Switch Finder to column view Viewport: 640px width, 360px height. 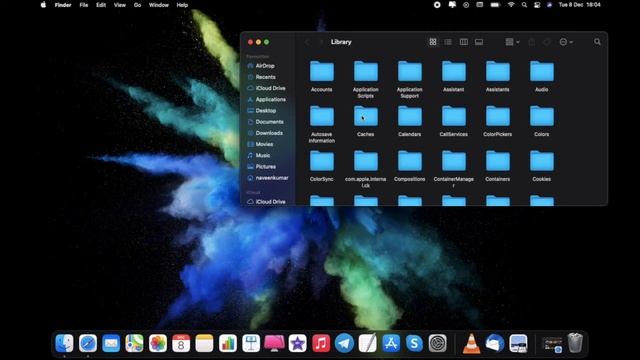[x=464, y=42]
